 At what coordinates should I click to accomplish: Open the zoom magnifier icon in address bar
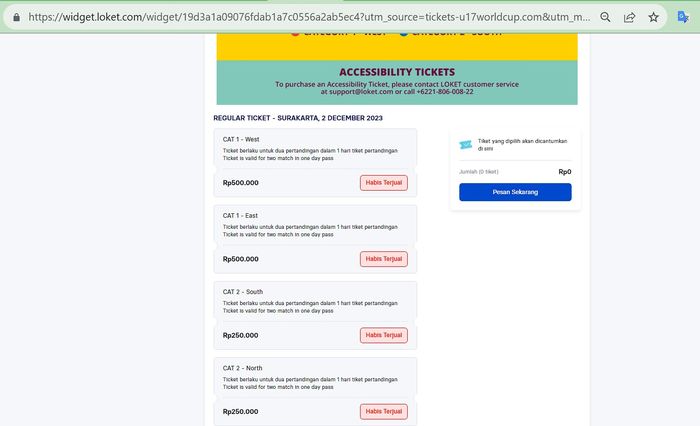(x=606, y=17)
